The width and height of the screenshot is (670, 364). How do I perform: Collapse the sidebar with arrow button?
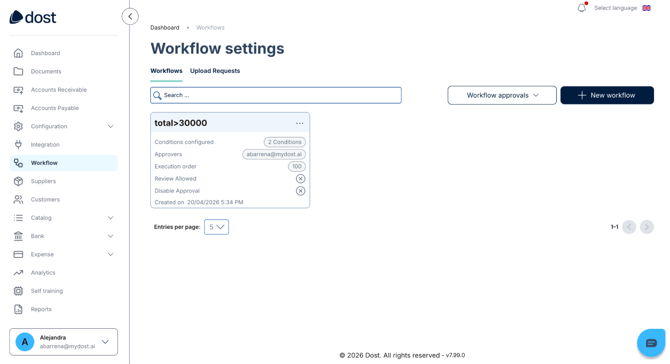(130, 17)
